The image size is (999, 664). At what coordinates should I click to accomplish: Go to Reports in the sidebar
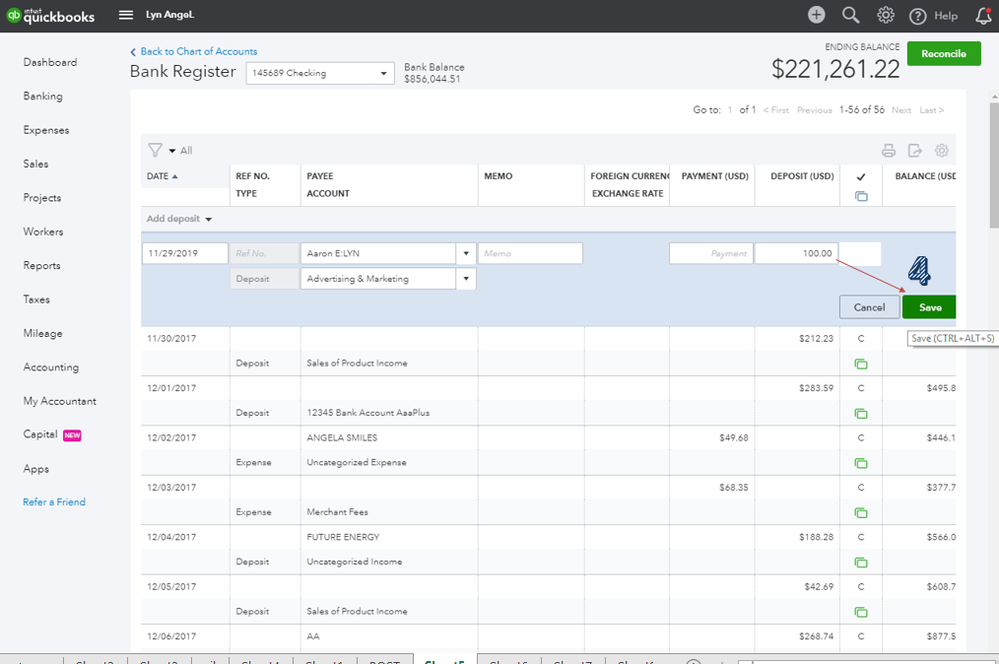coord(41,266)
